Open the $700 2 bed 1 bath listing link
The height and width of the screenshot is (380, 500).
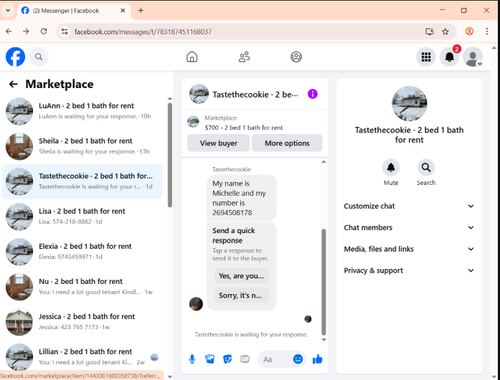pyautogui.click(x=244, y=127)
